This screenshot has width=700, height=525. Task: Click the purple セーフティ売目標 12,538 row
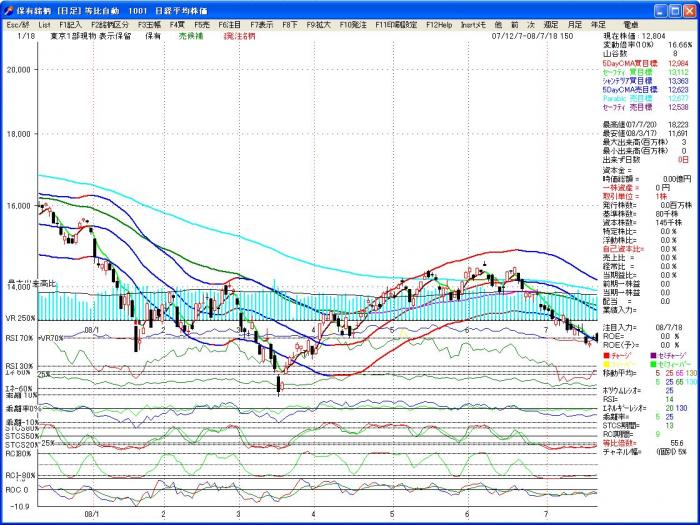click(646, 107)
